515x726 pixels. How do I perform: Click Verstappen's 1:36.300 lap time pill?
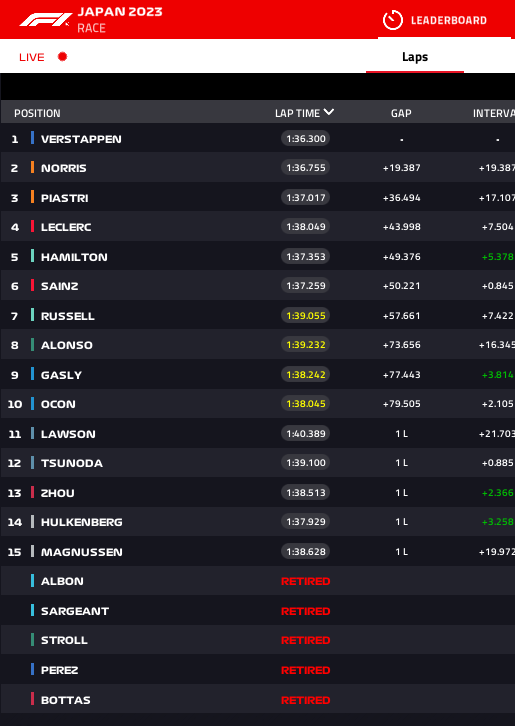306,138
